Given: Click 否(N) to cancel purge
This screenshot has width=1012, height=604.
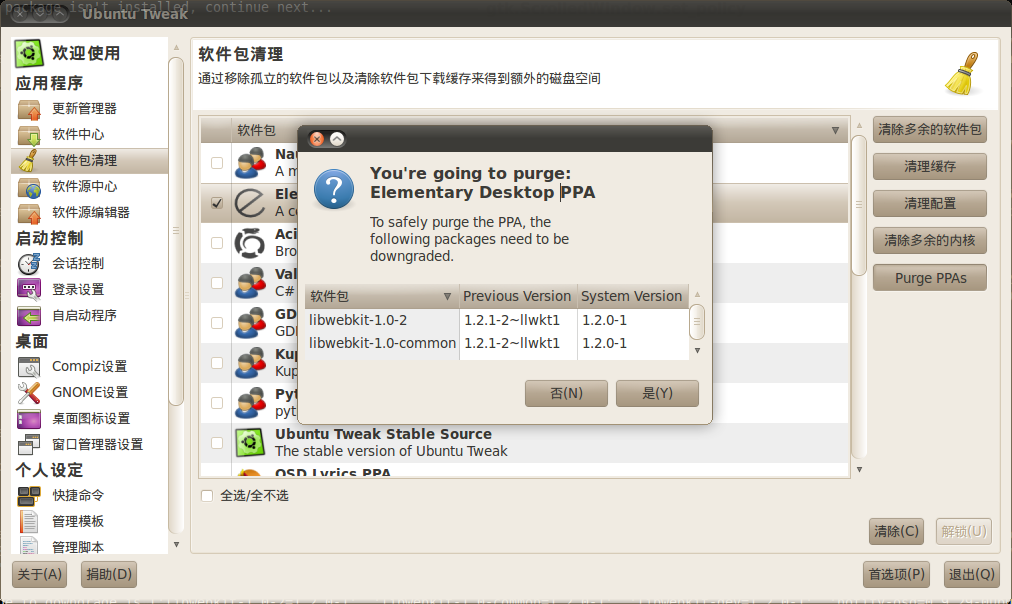Looking at the screenshot, I should 566,393.
